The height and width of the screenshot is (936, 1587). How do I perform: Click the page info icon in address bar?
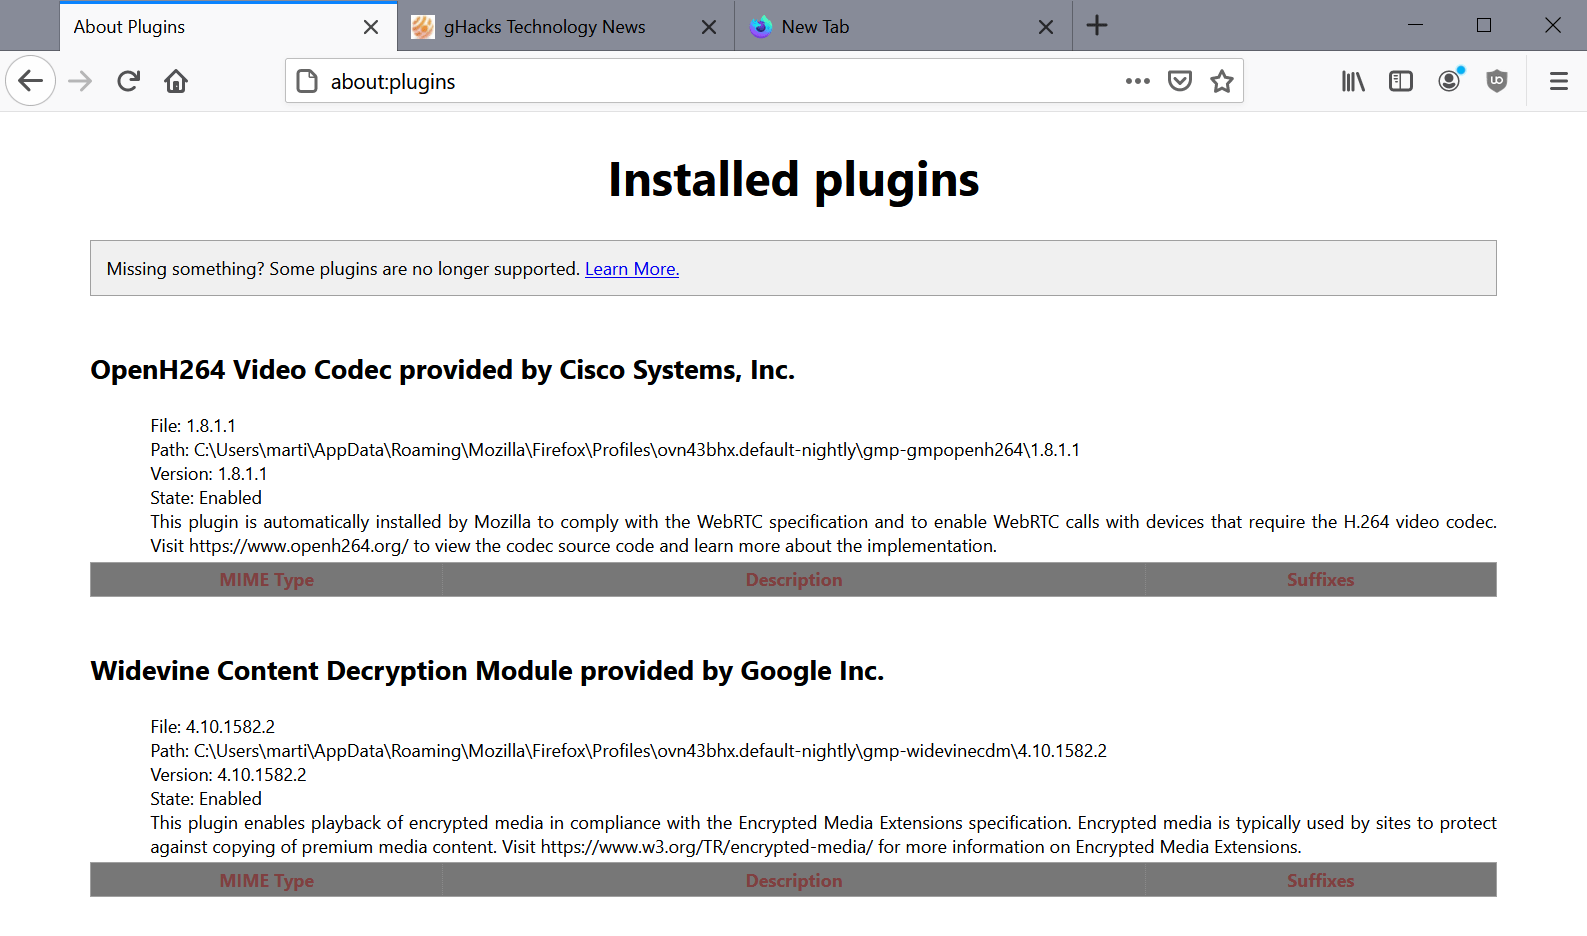[308, 81]
